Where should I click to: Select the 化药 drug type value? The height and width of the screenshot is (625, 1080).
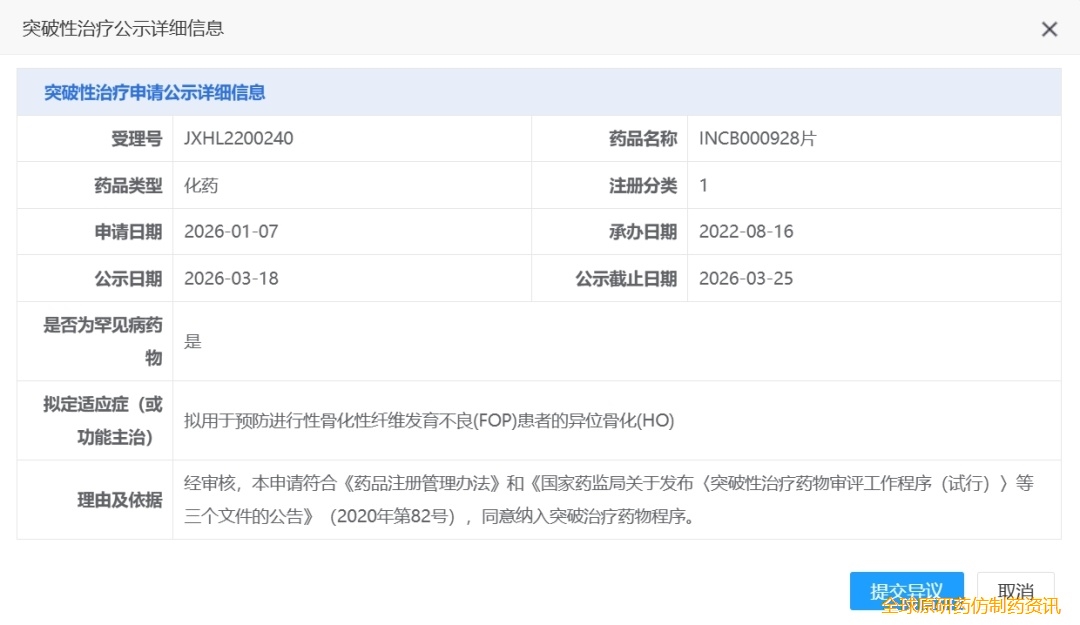click(201, 185)
